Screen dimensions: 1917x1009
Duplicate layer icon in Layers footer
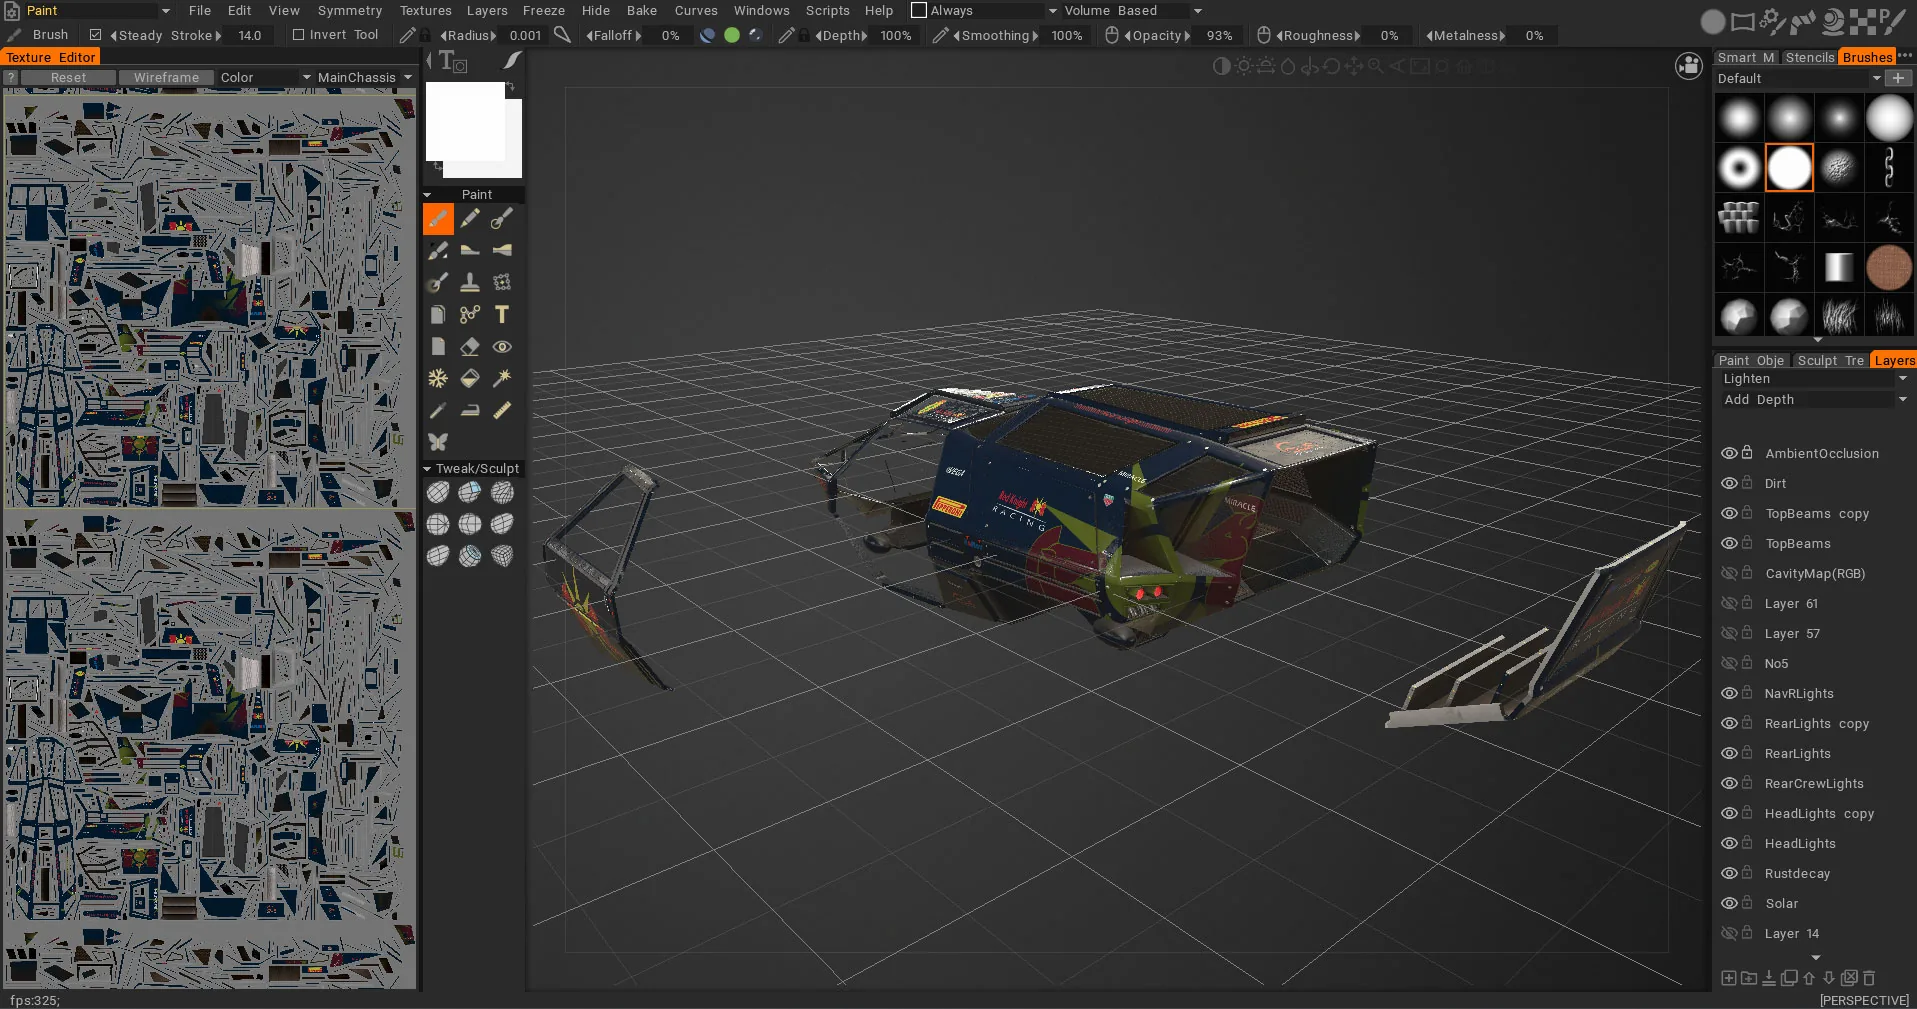(1789, 978)
